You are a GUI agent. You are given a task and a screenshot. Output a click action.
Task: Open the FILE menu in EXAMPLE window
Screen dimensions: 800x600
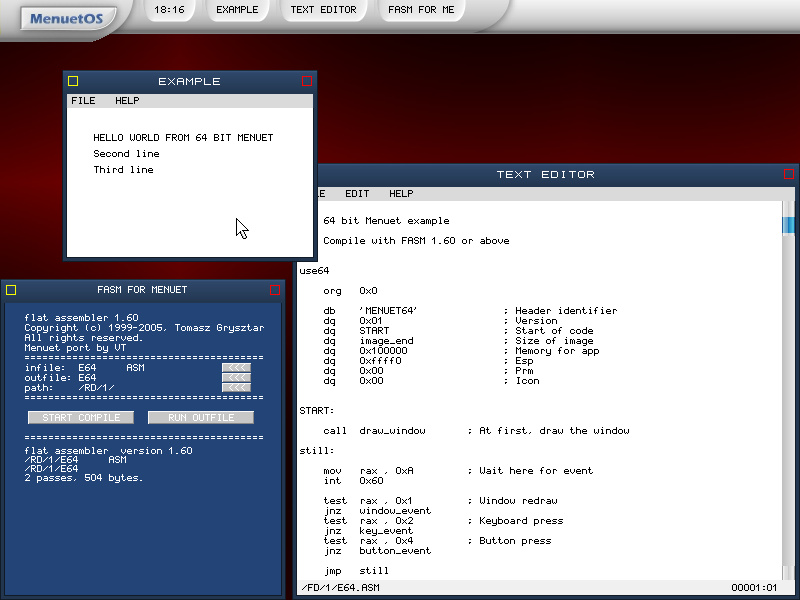coord(83,101)
